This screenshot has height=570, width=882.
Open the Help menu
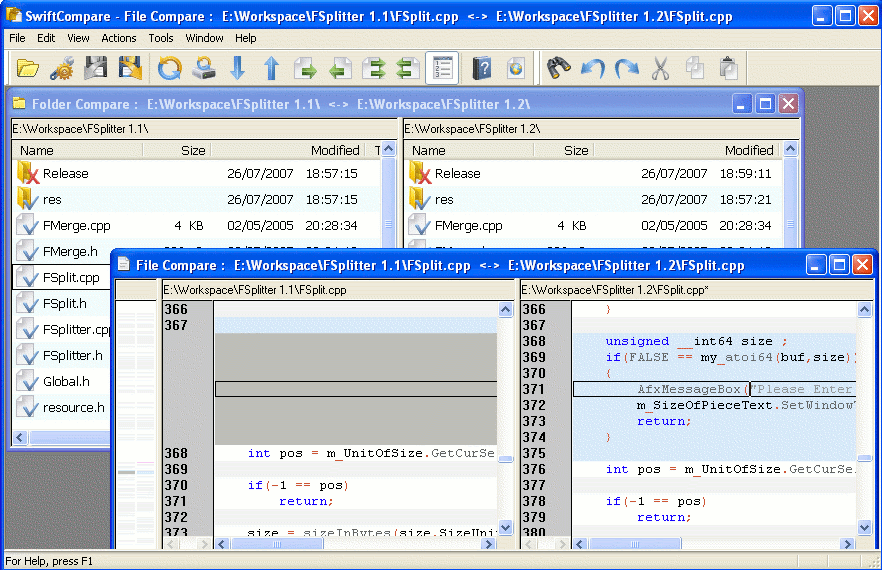pos(246,38)
